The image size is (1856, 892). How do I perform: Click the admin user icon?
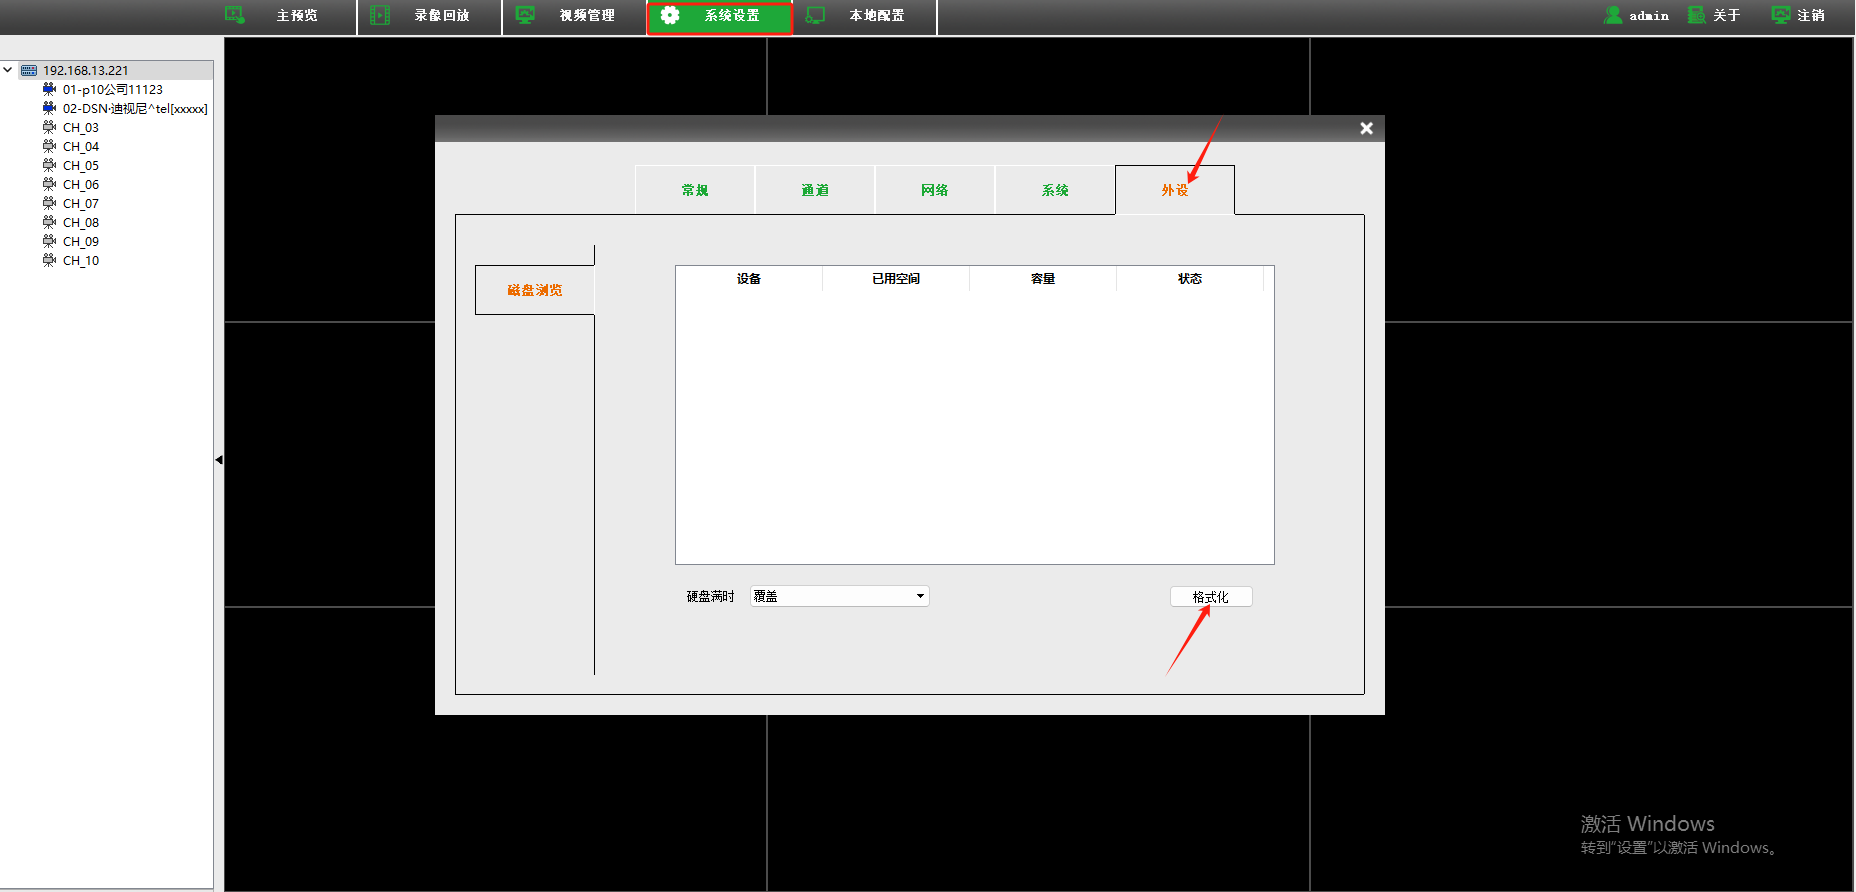click(1612, 15)
